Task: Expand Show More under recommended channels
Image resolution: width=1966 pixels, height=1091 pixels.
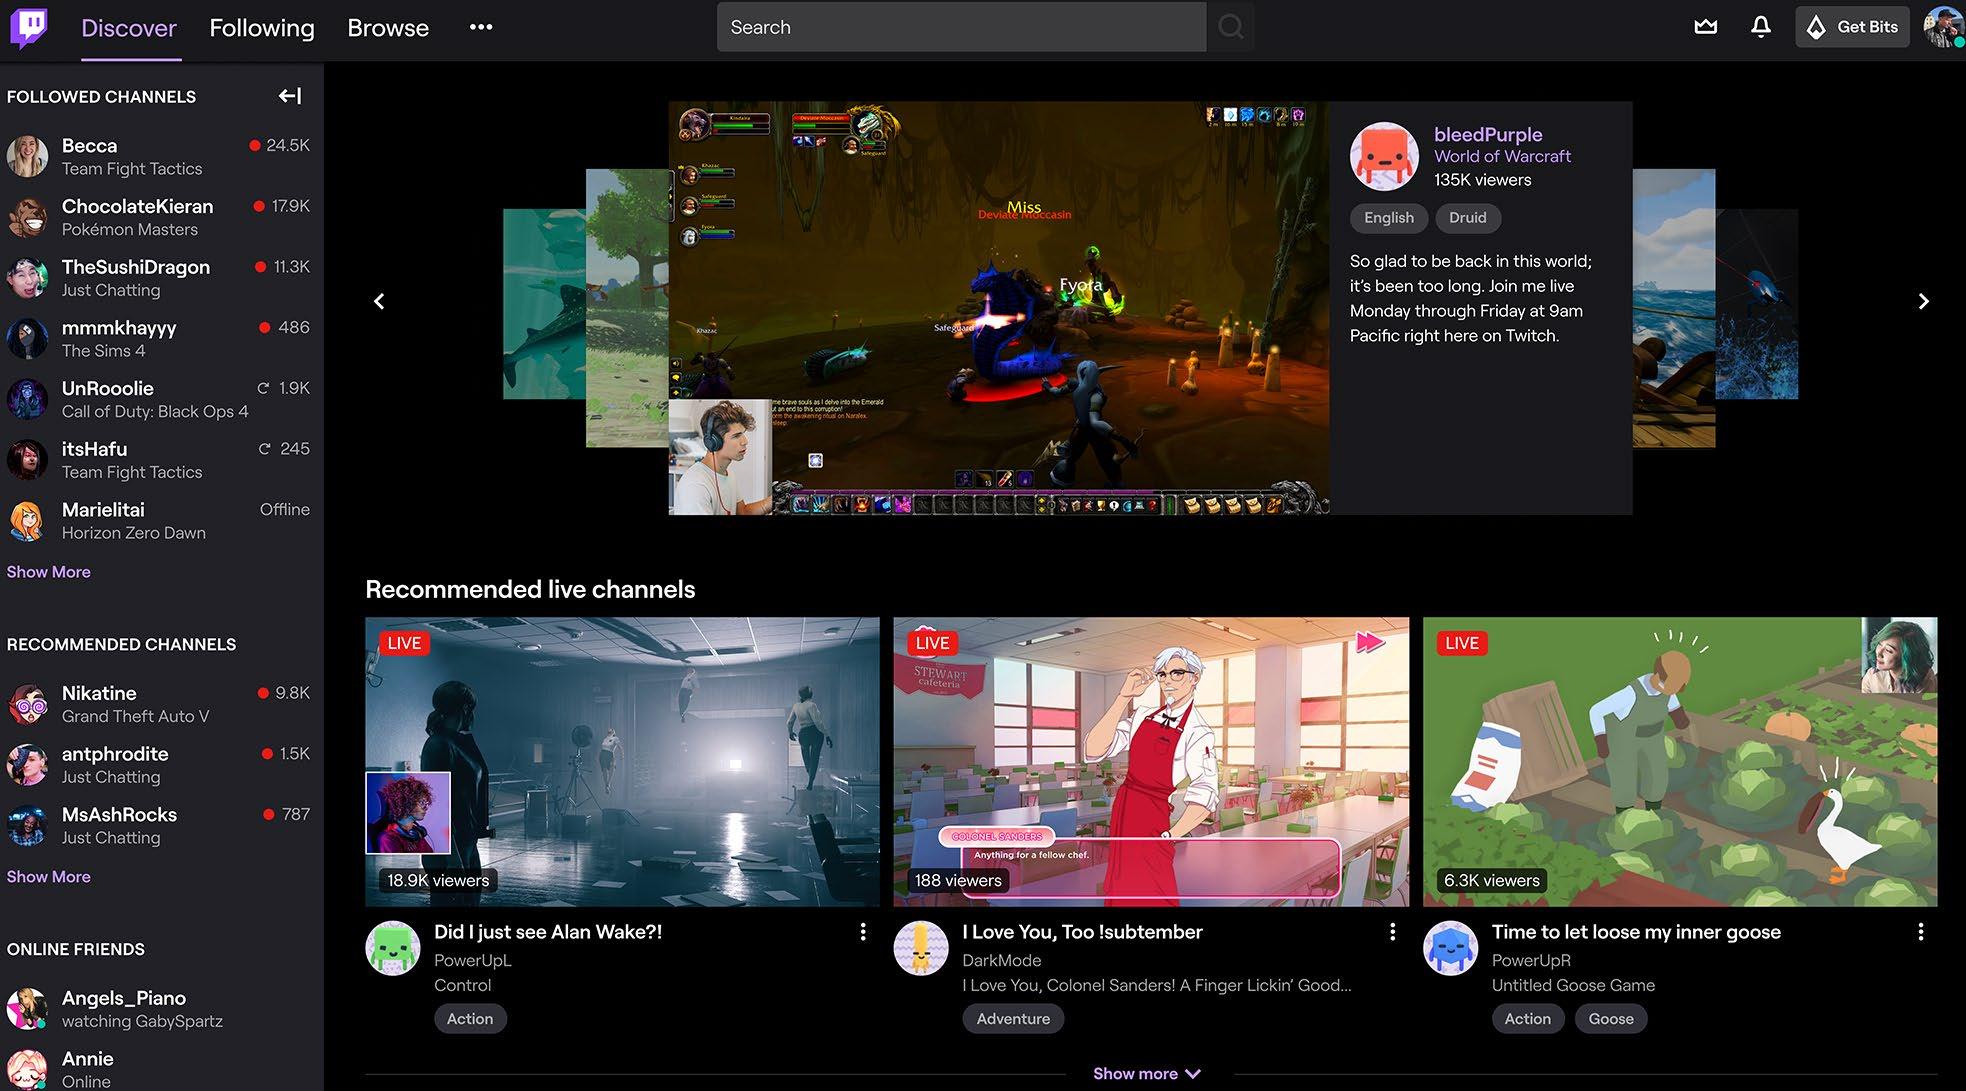Action: tap(49, 877)
